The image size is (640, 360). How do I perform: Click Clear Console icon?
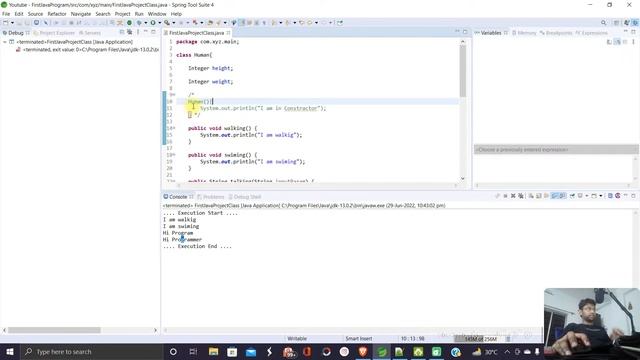coord(531,196)
